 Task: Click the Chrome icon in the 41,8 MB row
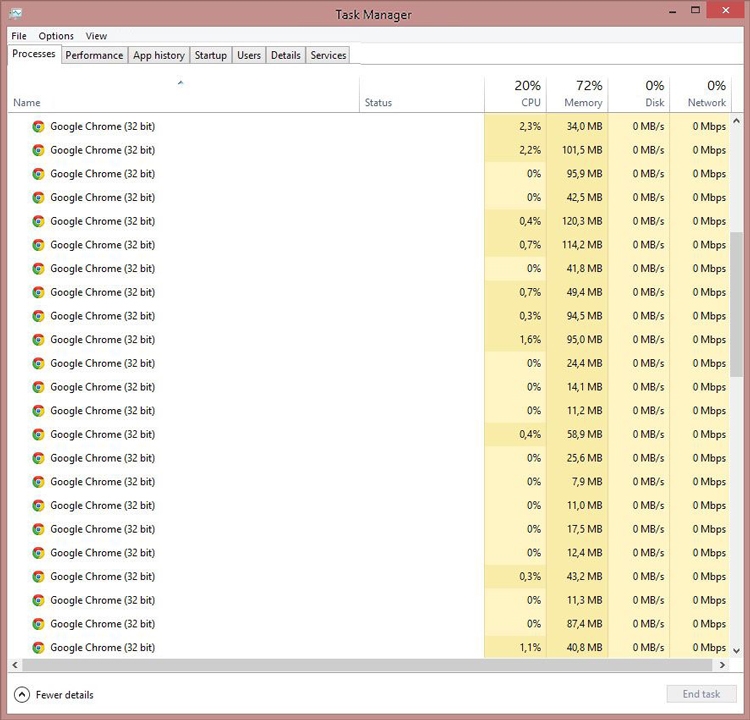point(38,268)
